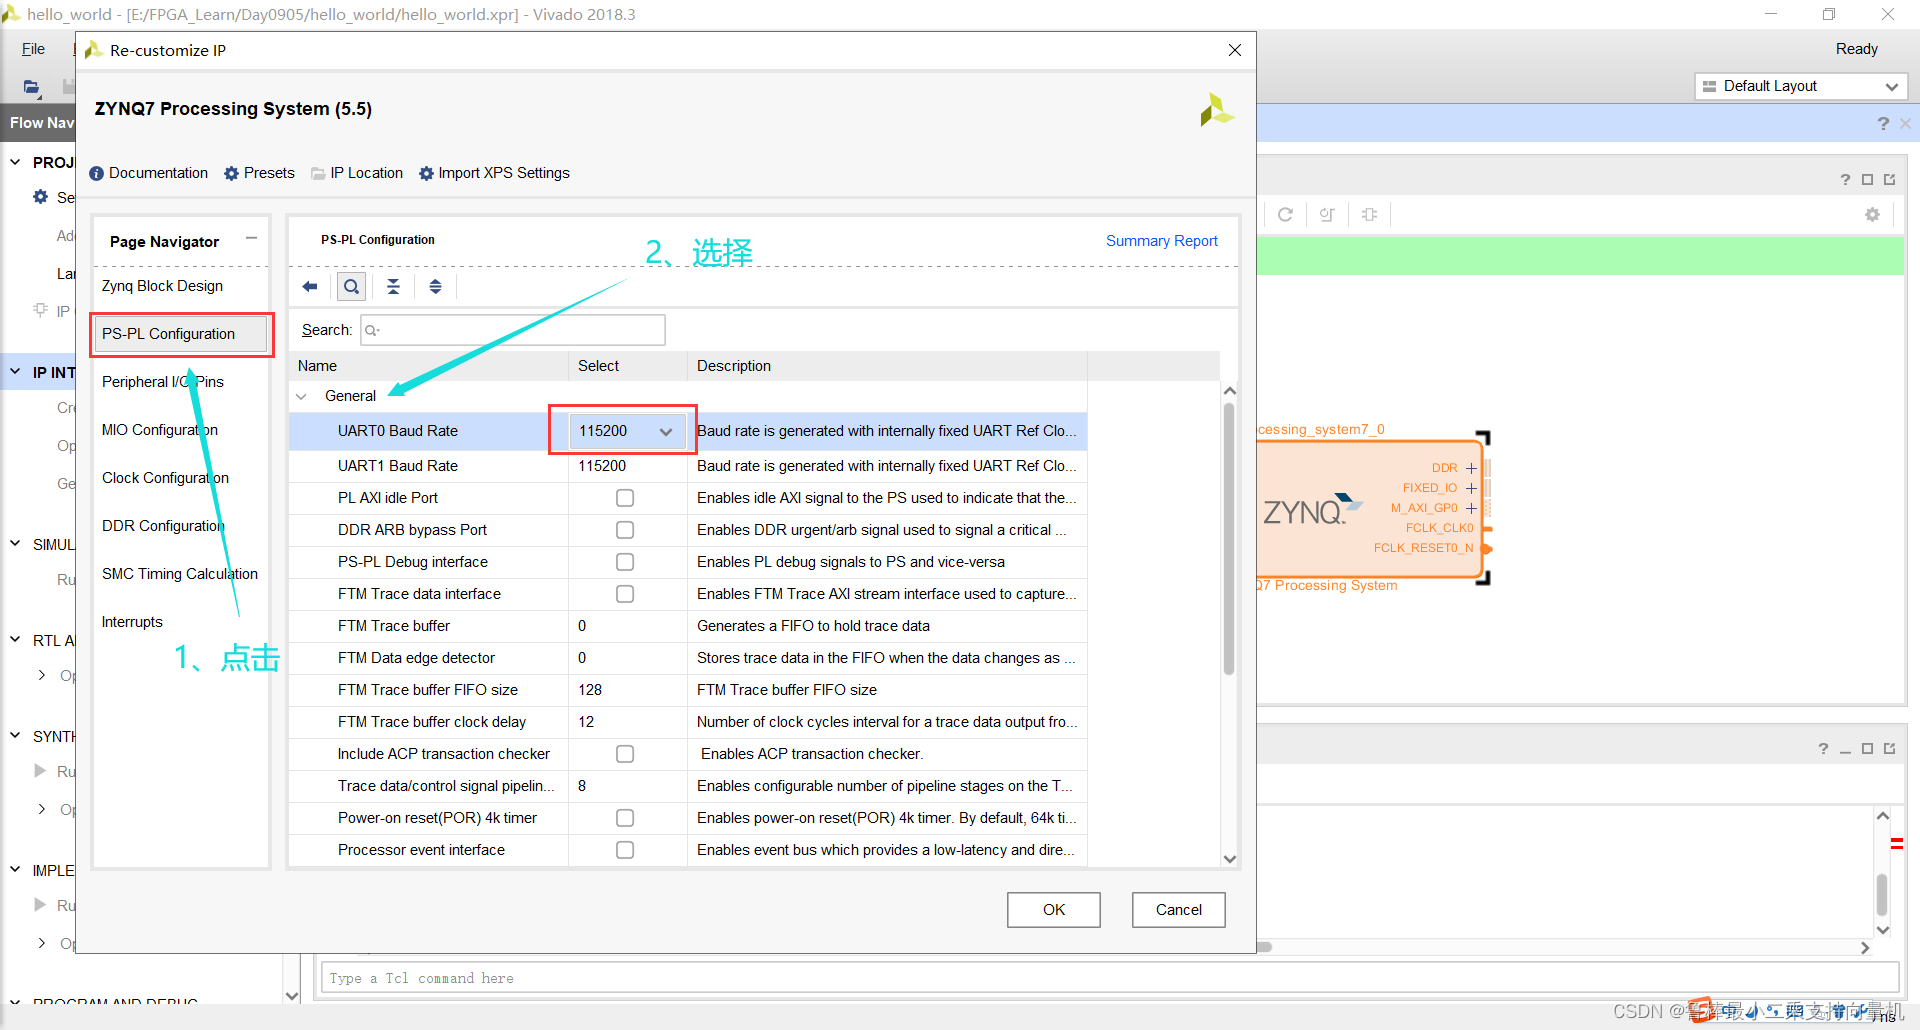This screenshot has height=1030, width=1920.
Task: Collapse all rows in configuration table
Action: pyautogui.click(x=393, y=287)
